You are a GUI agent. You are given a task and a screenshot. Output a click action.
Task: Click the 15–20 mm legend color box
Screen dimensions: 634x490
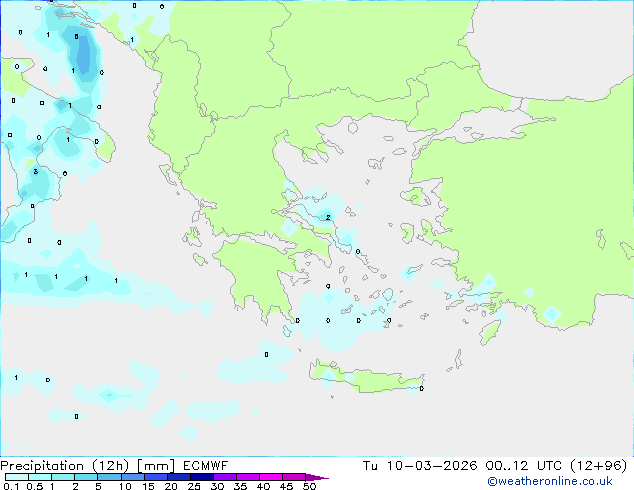155,477
